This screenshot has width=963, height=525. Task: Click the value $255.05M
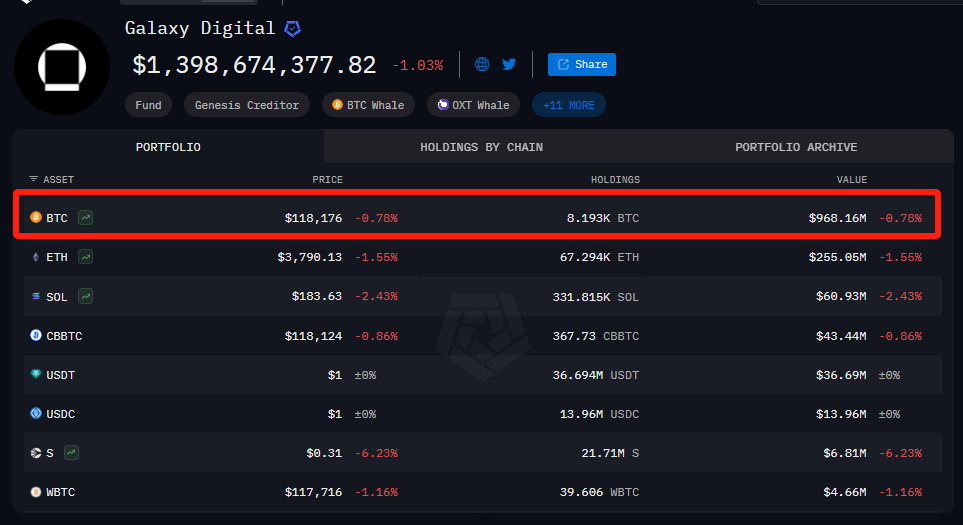838,257
